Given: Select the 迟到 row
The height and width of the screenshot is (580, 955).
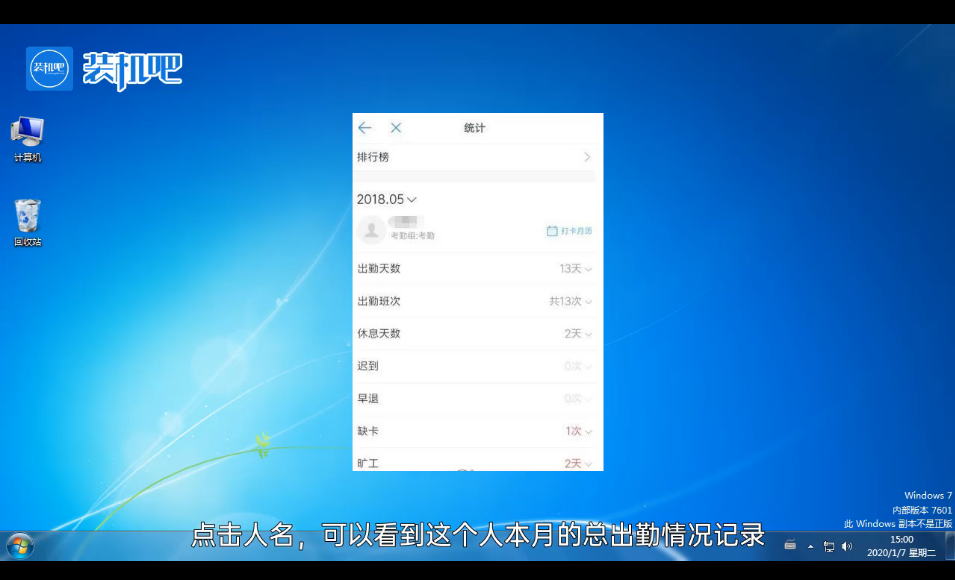Looking at the screenshot, I should point(476,366).
